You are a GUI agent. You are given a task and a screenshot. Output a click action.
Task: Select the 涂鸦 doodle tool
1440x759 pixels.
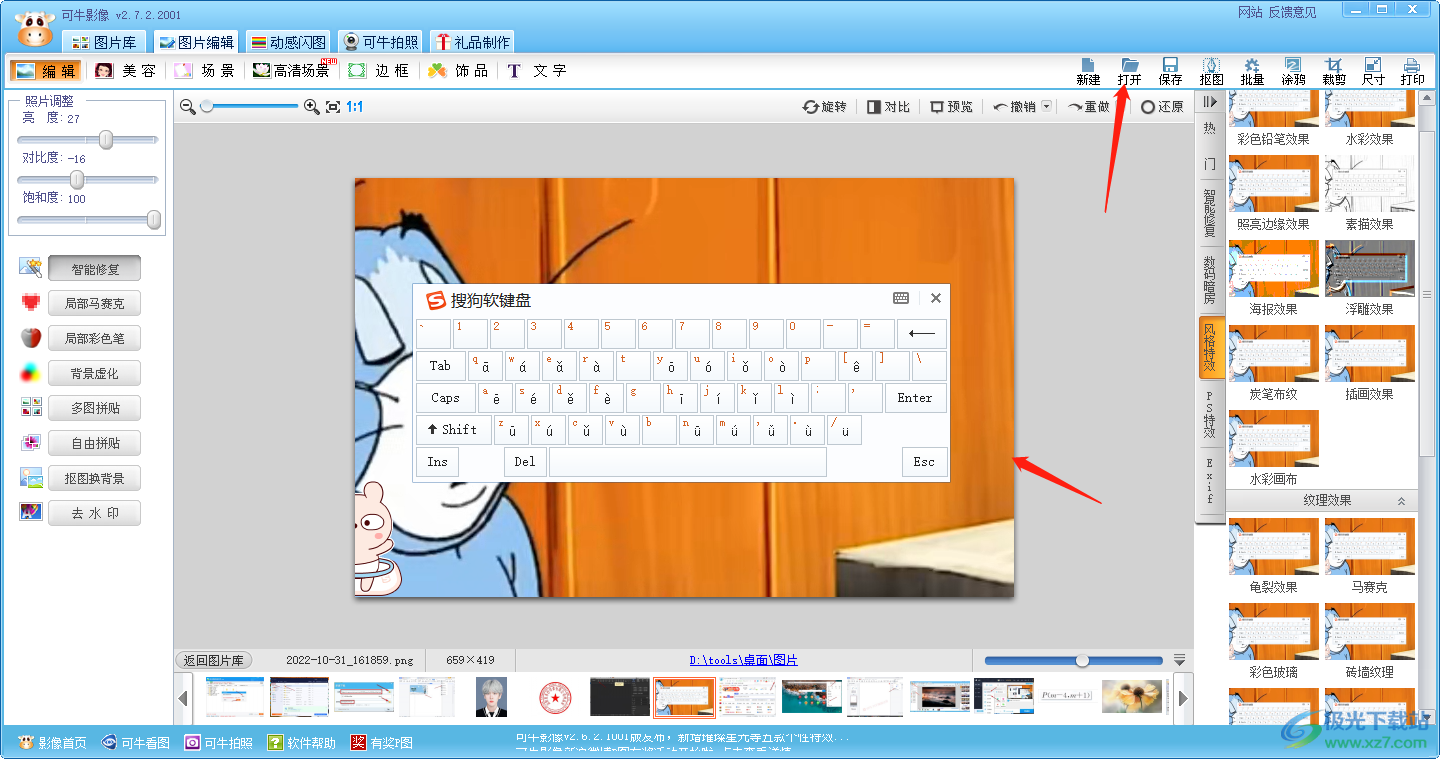coord(1293,71)
